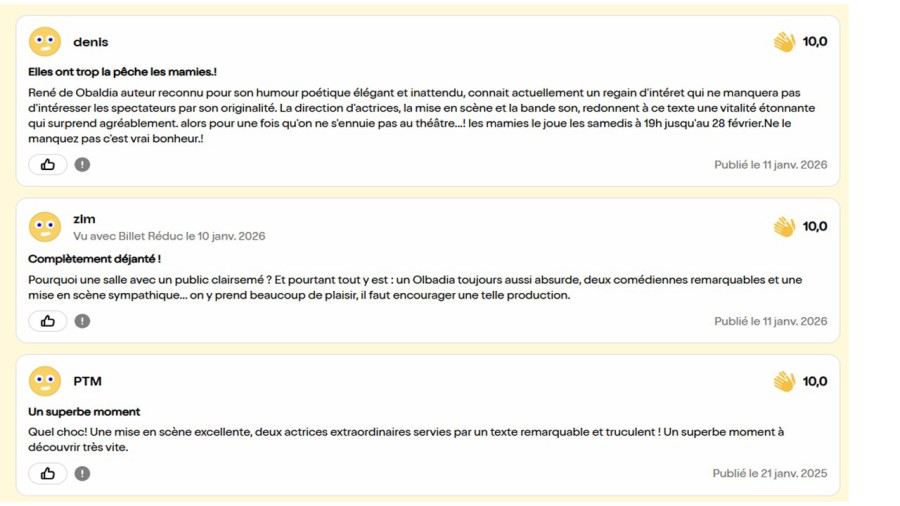Viewport: 900px width, 506px height.
Task: Click review title "Elles ont trop la pêche les mamies.!"
Action: (x=122, y=72)
